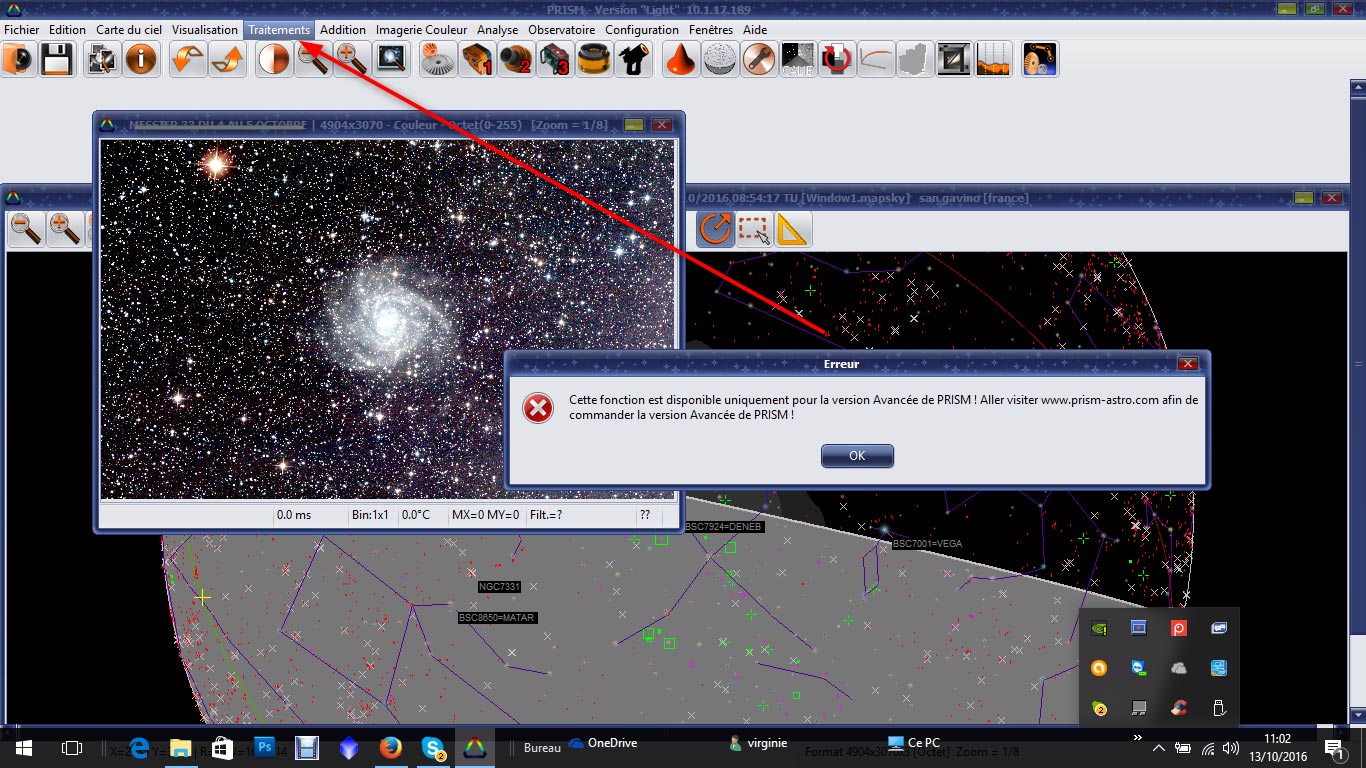Viewport: 1366px width, 768px height.
Task: Click the red dashed selection rectangle tool
Action: pos(753,229)
